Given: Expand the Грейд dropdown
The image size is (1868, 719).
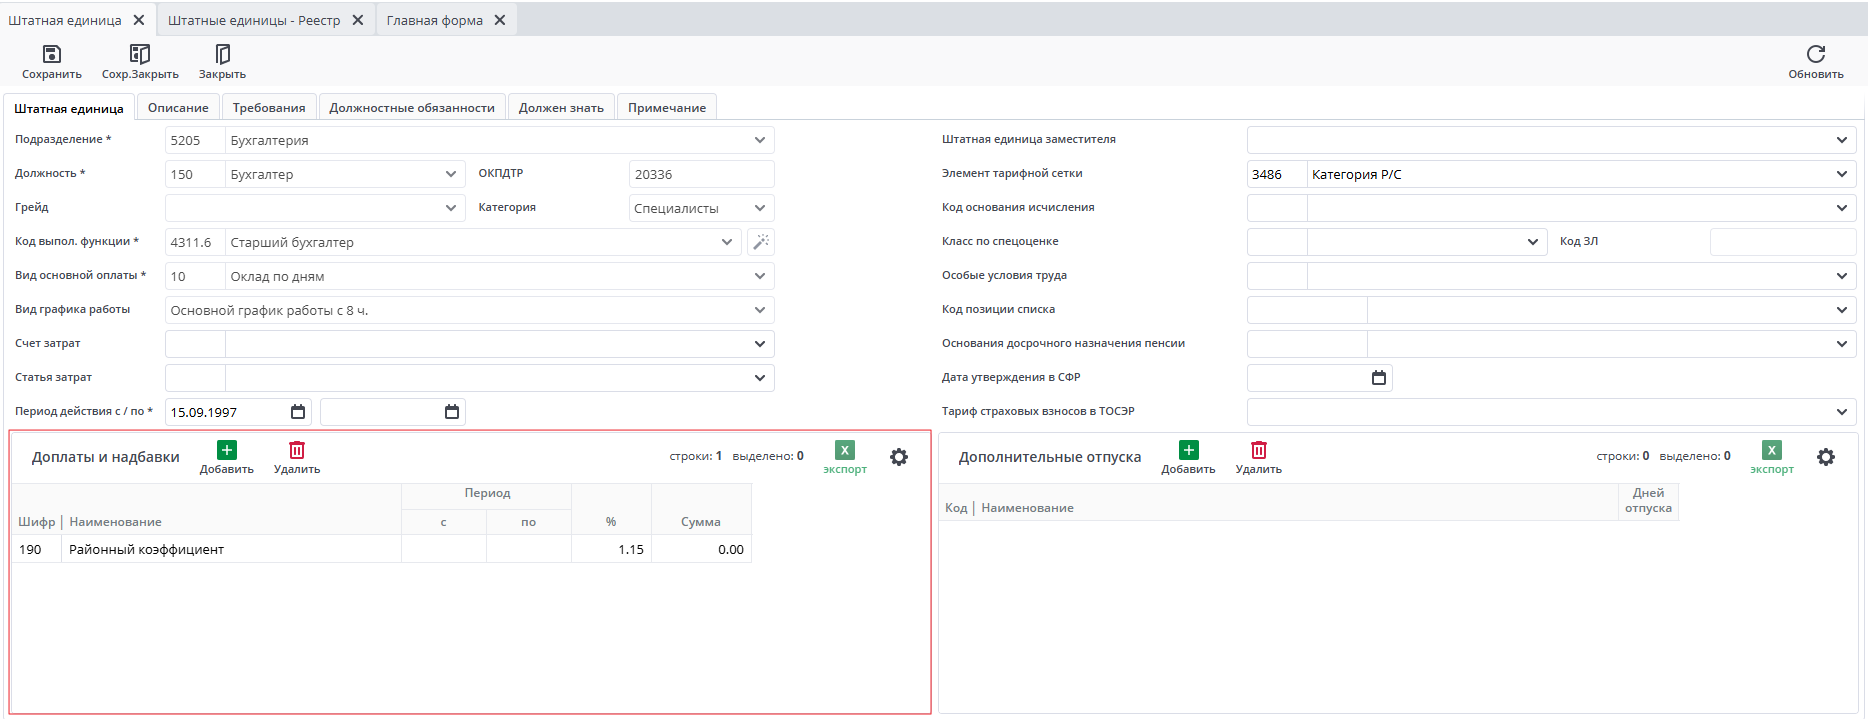Looking at the screenshot, I should (x=451, y=208).
